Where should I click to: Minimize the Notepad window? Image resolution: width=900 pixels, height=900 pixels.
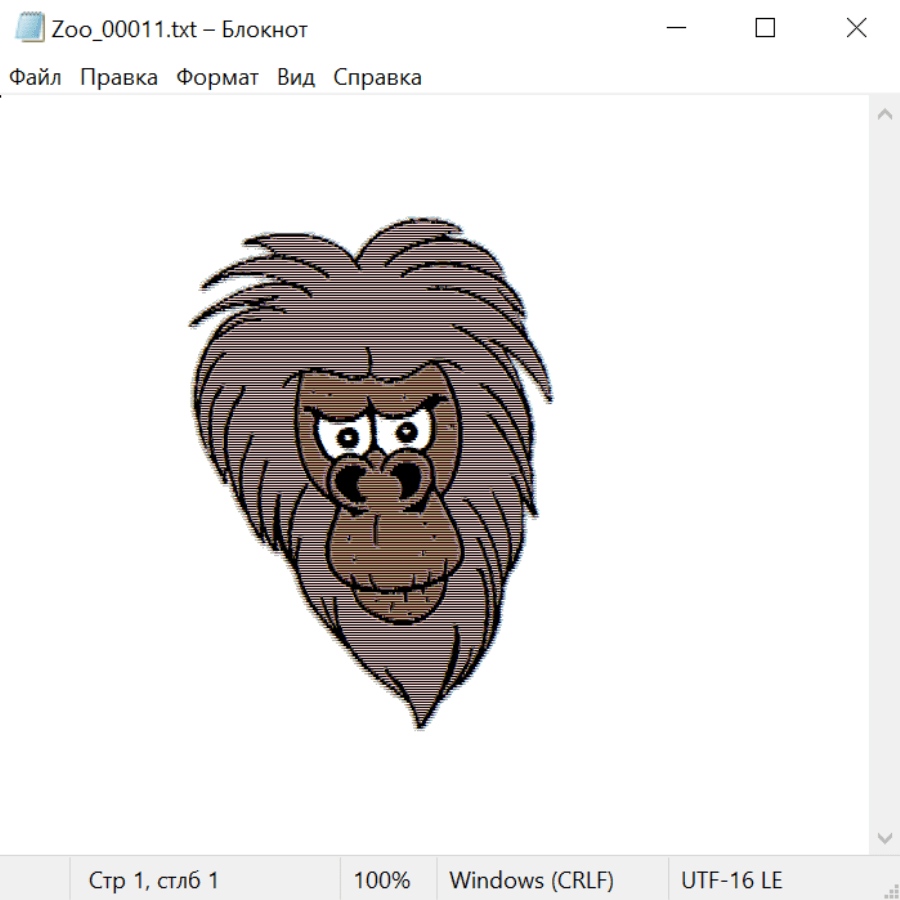pyautogui.click(x=674, y=28)
